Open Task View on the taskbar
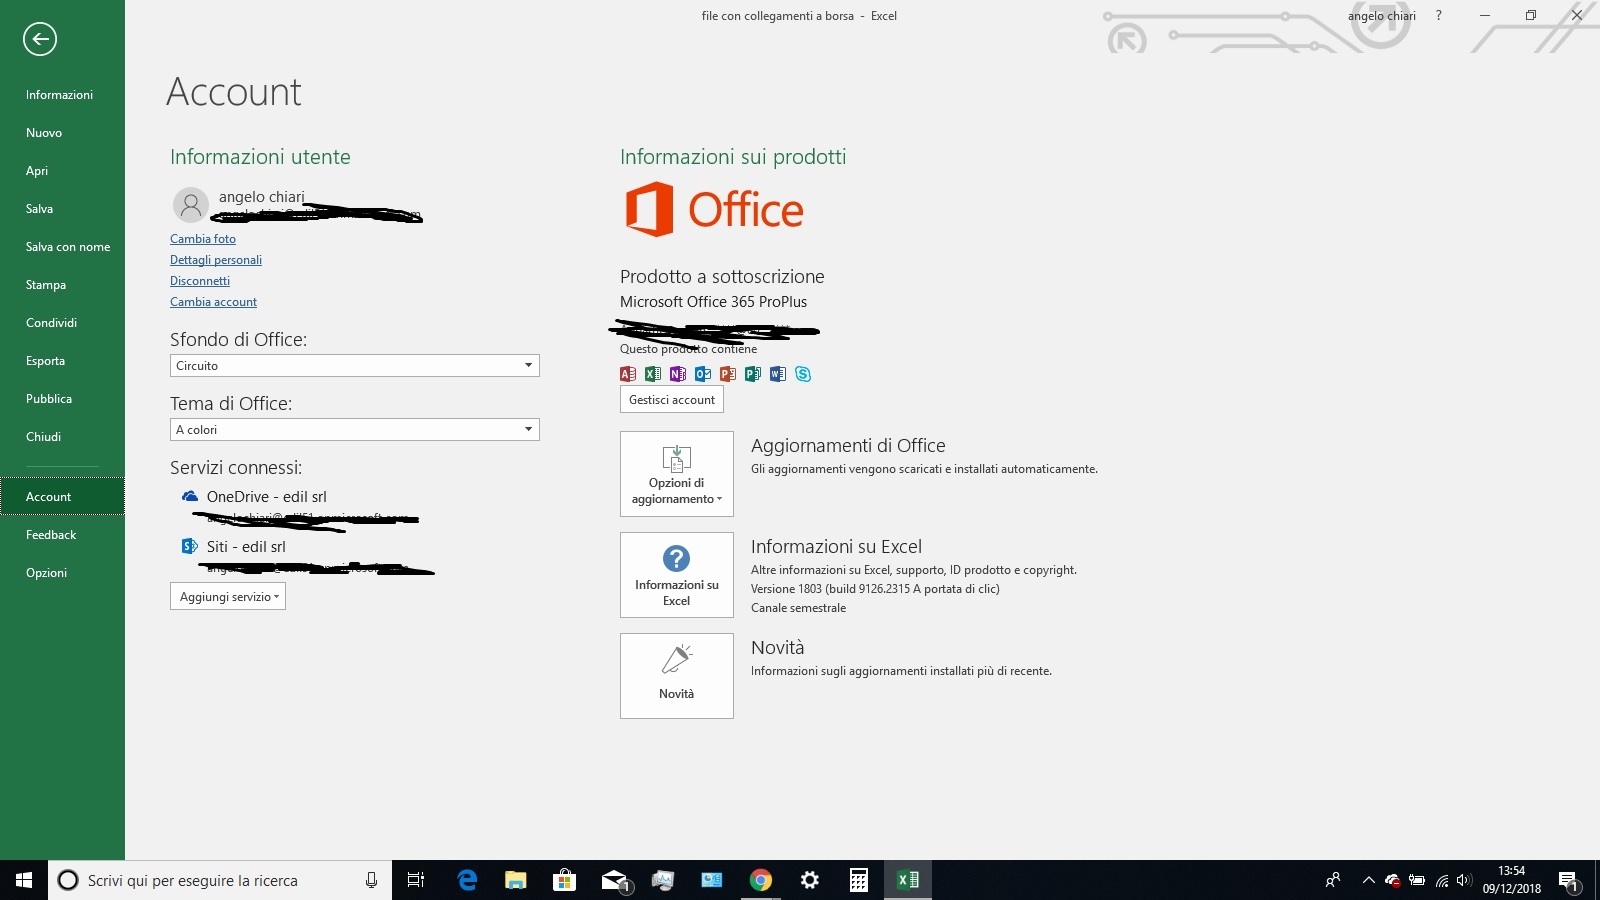1600x900 pixels. pyautogui.click(x=416, y=880)
